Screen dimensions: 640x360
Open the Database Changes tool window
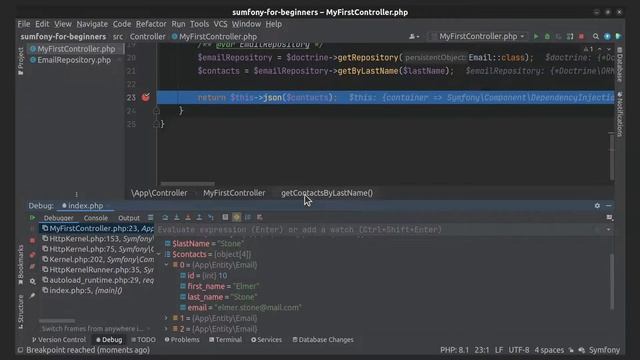tap(323, 340)
